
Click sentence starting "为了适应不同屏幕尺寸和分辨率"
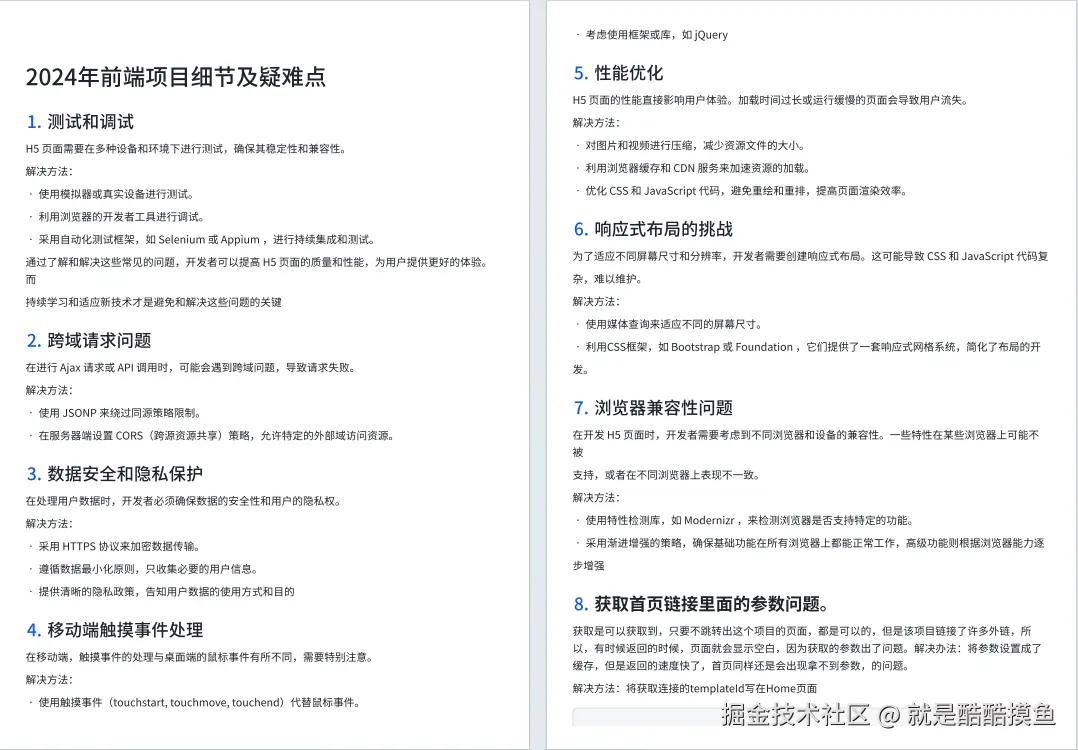point(811,267)
